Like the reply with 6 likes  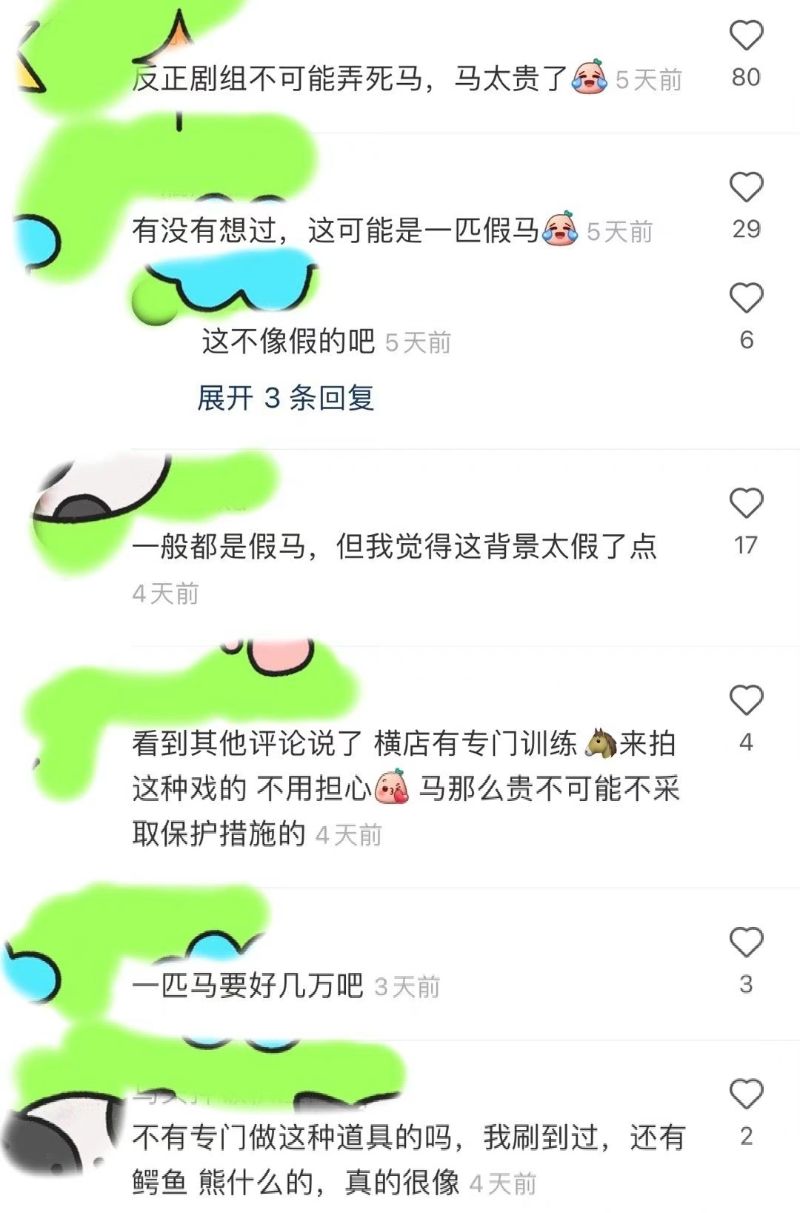pos(746,298)
